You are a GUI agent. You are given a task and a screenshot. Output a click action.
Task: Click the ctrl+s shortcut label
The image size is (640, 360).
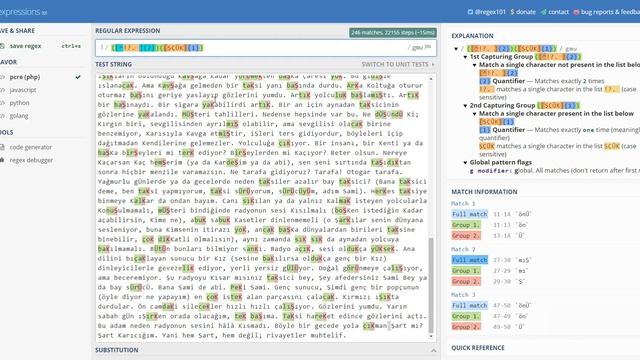[71, 46]
